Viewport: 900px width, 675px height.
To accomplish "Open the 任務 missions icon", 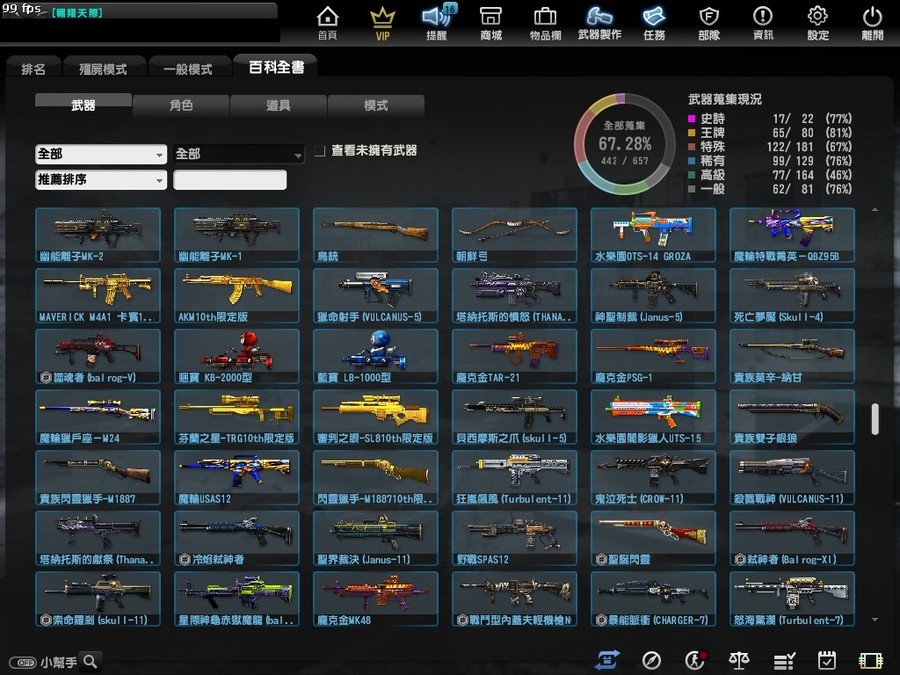I will pos(654,23).
